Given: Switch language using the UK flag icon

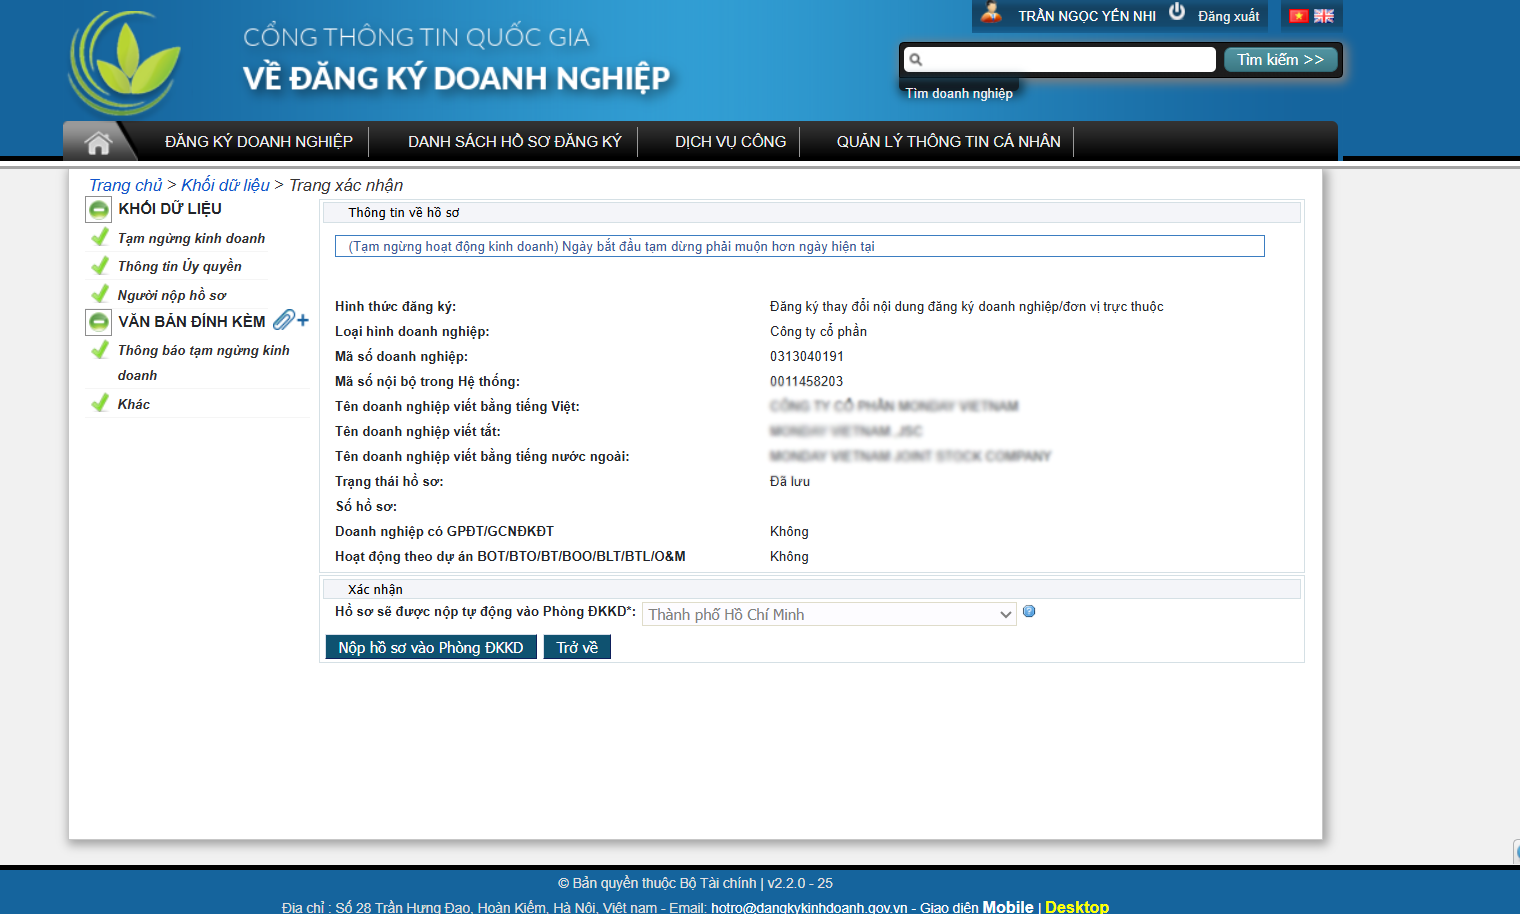Looking at the screenshot, I should click(1324, 16).
